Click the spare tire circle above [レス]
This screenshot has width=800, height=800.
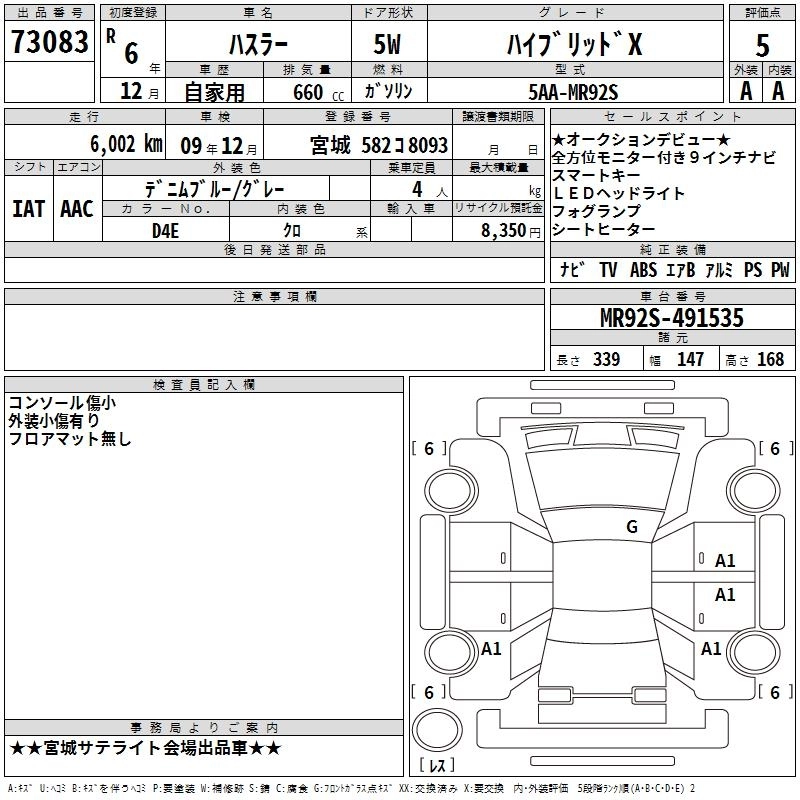pos(437,730)
